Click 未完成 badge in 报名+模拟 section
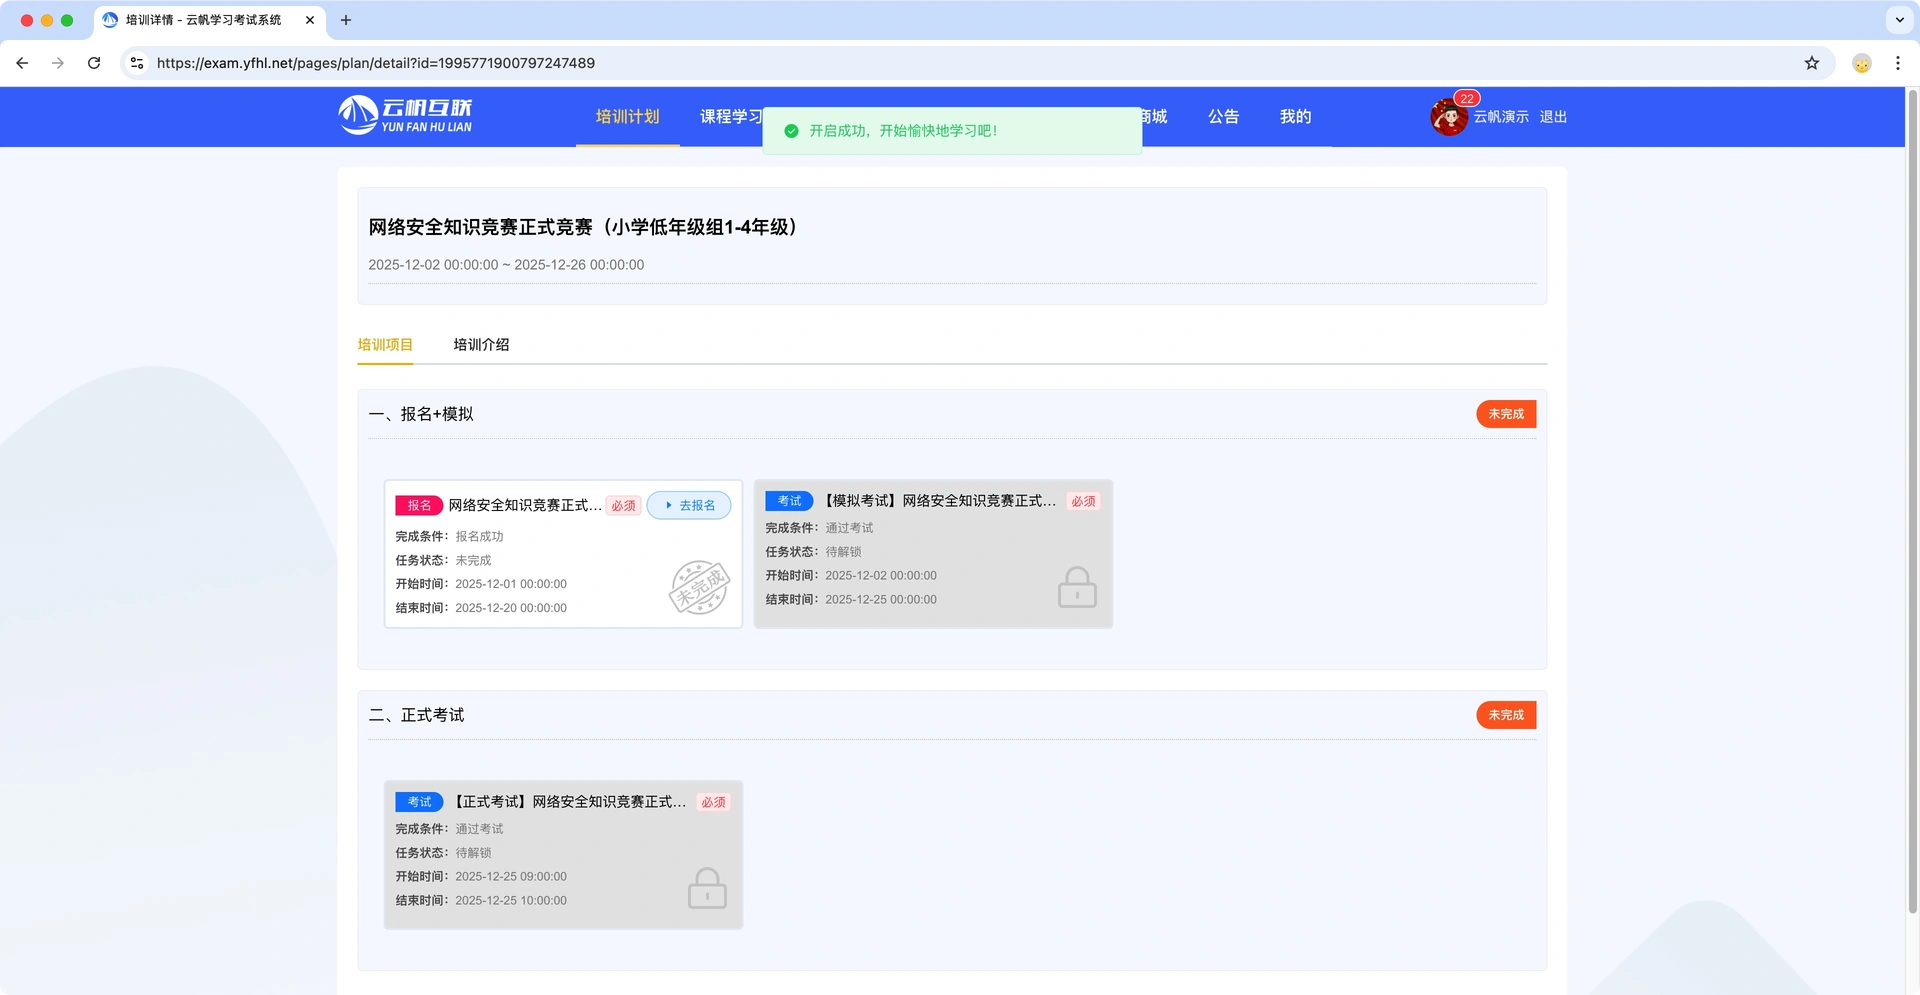The image size is (1920, 995). point(1506,414)
